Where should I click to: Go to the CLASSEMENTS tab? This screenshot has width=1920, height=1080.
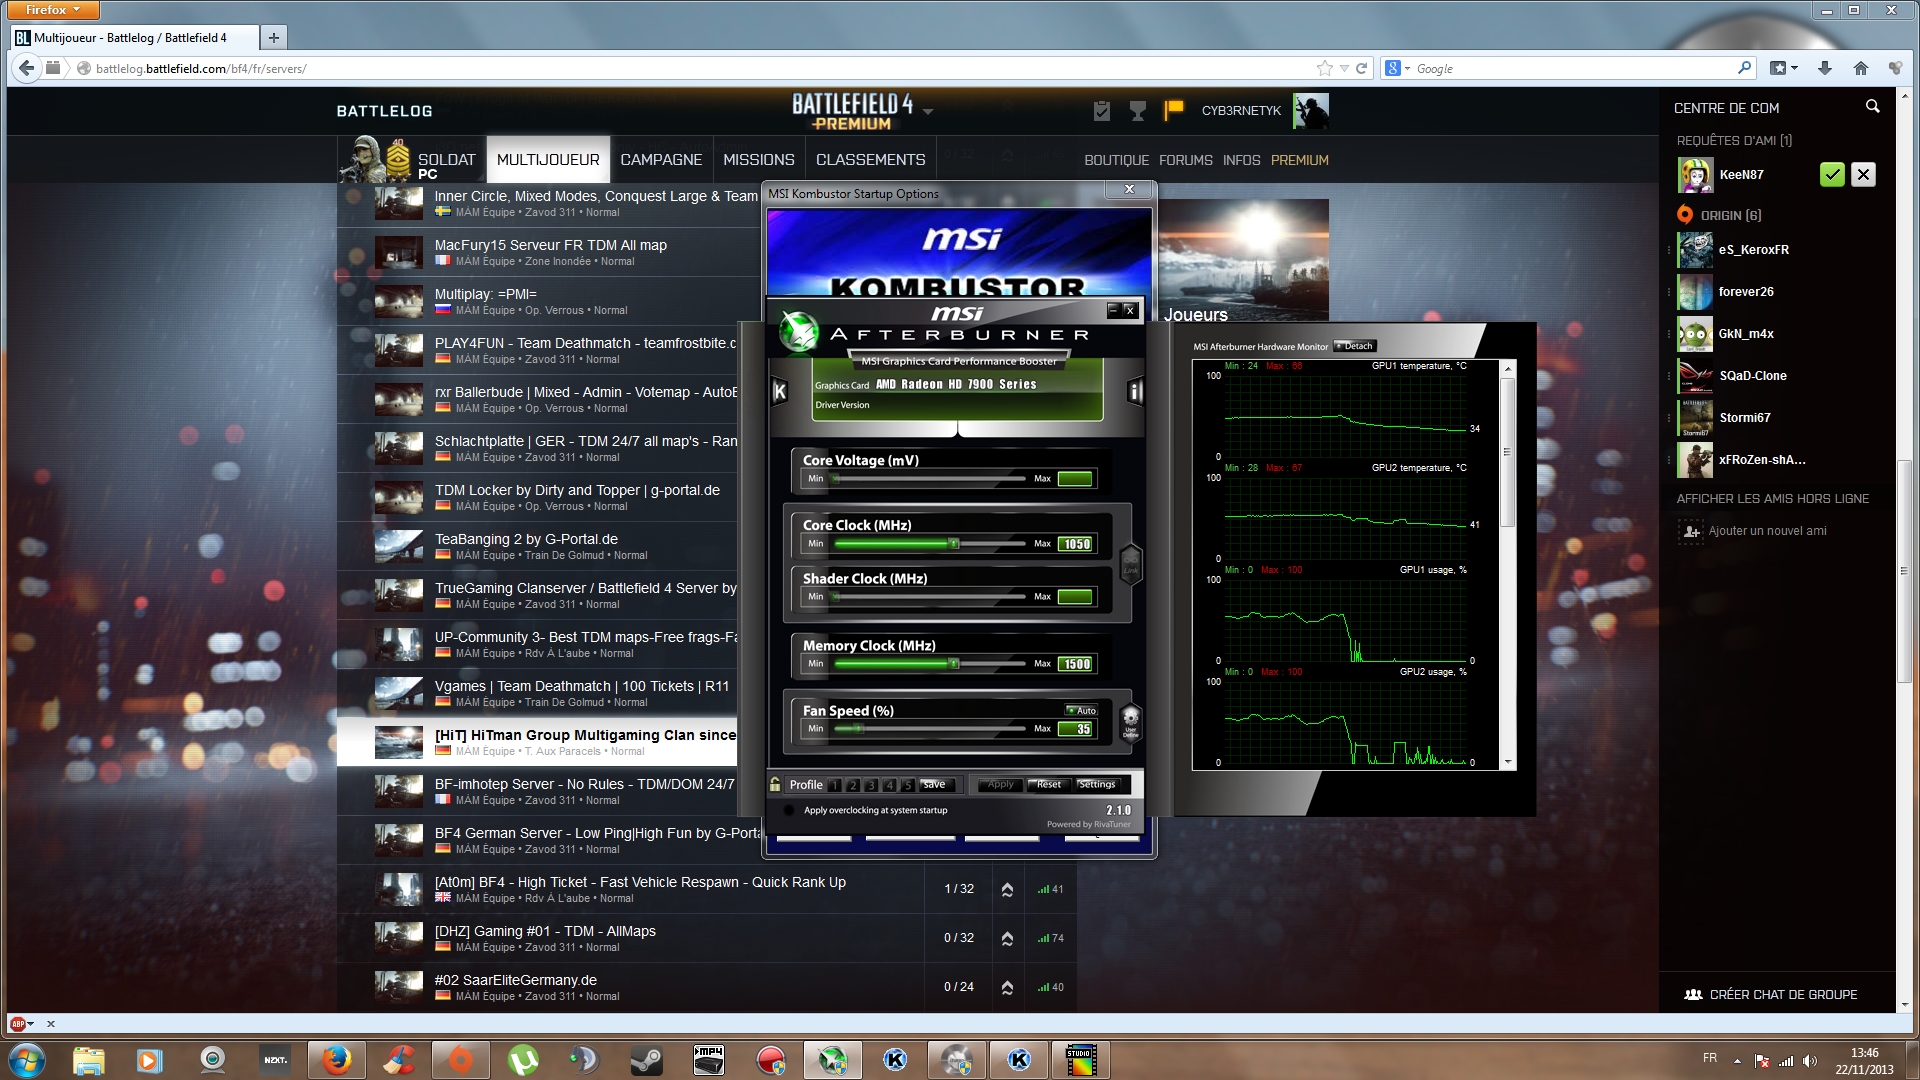pos(870,160)
